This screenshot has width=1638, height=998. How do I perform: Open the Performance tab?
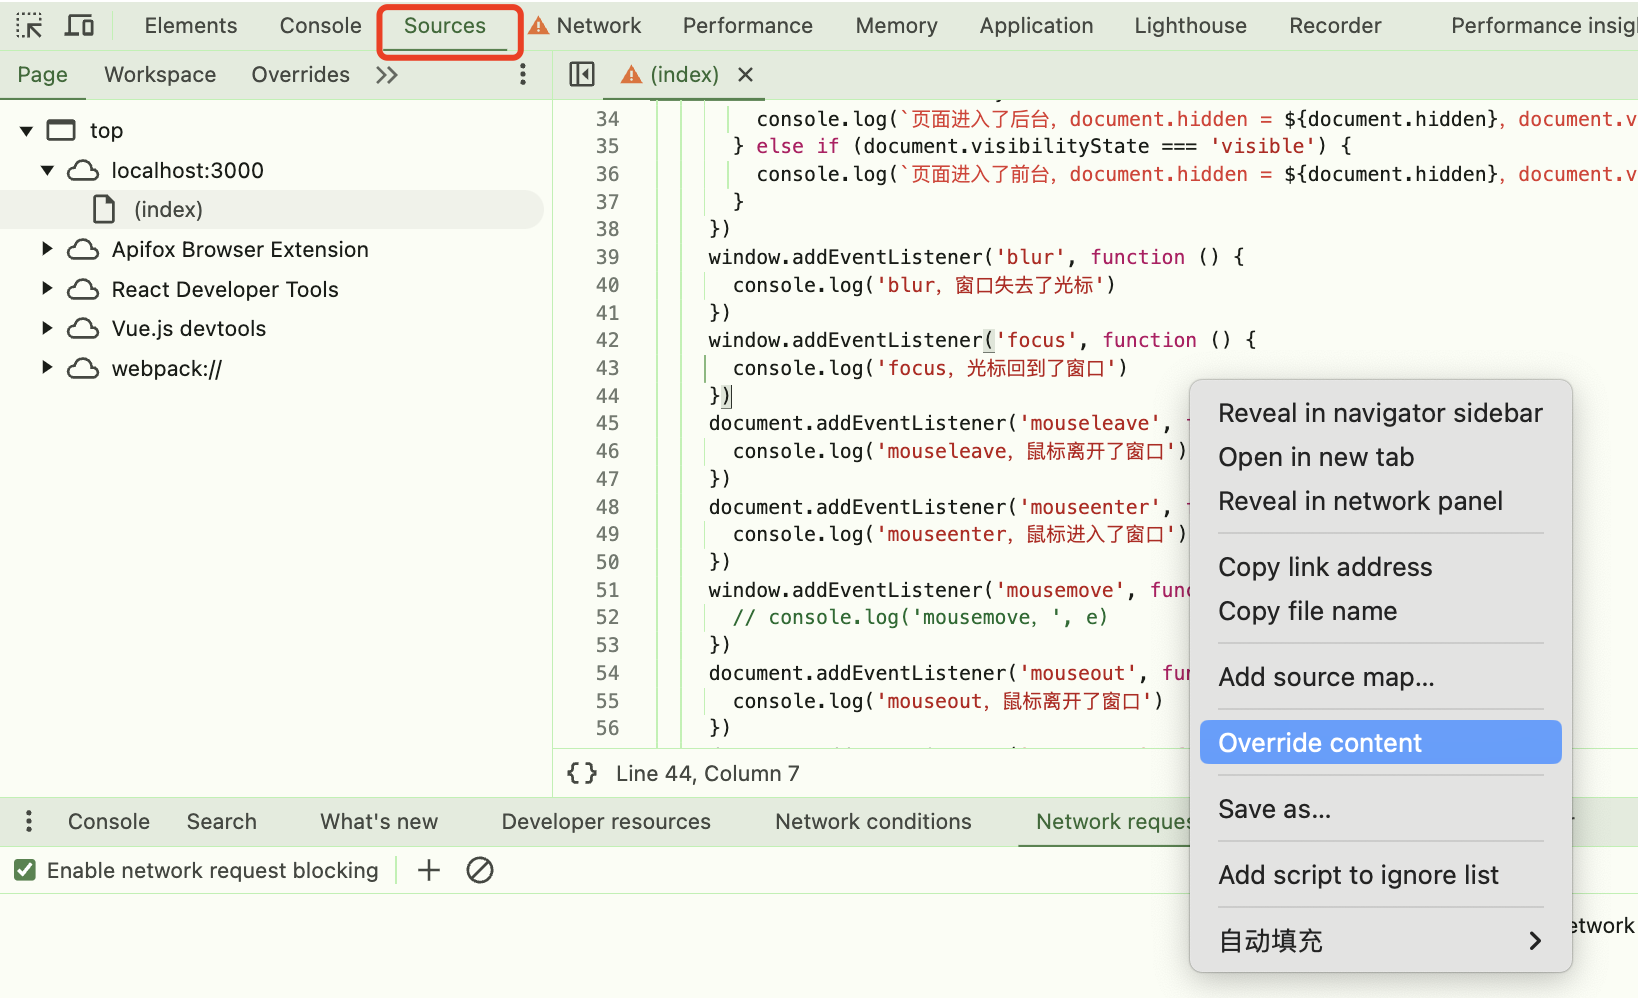pos(748,26)
